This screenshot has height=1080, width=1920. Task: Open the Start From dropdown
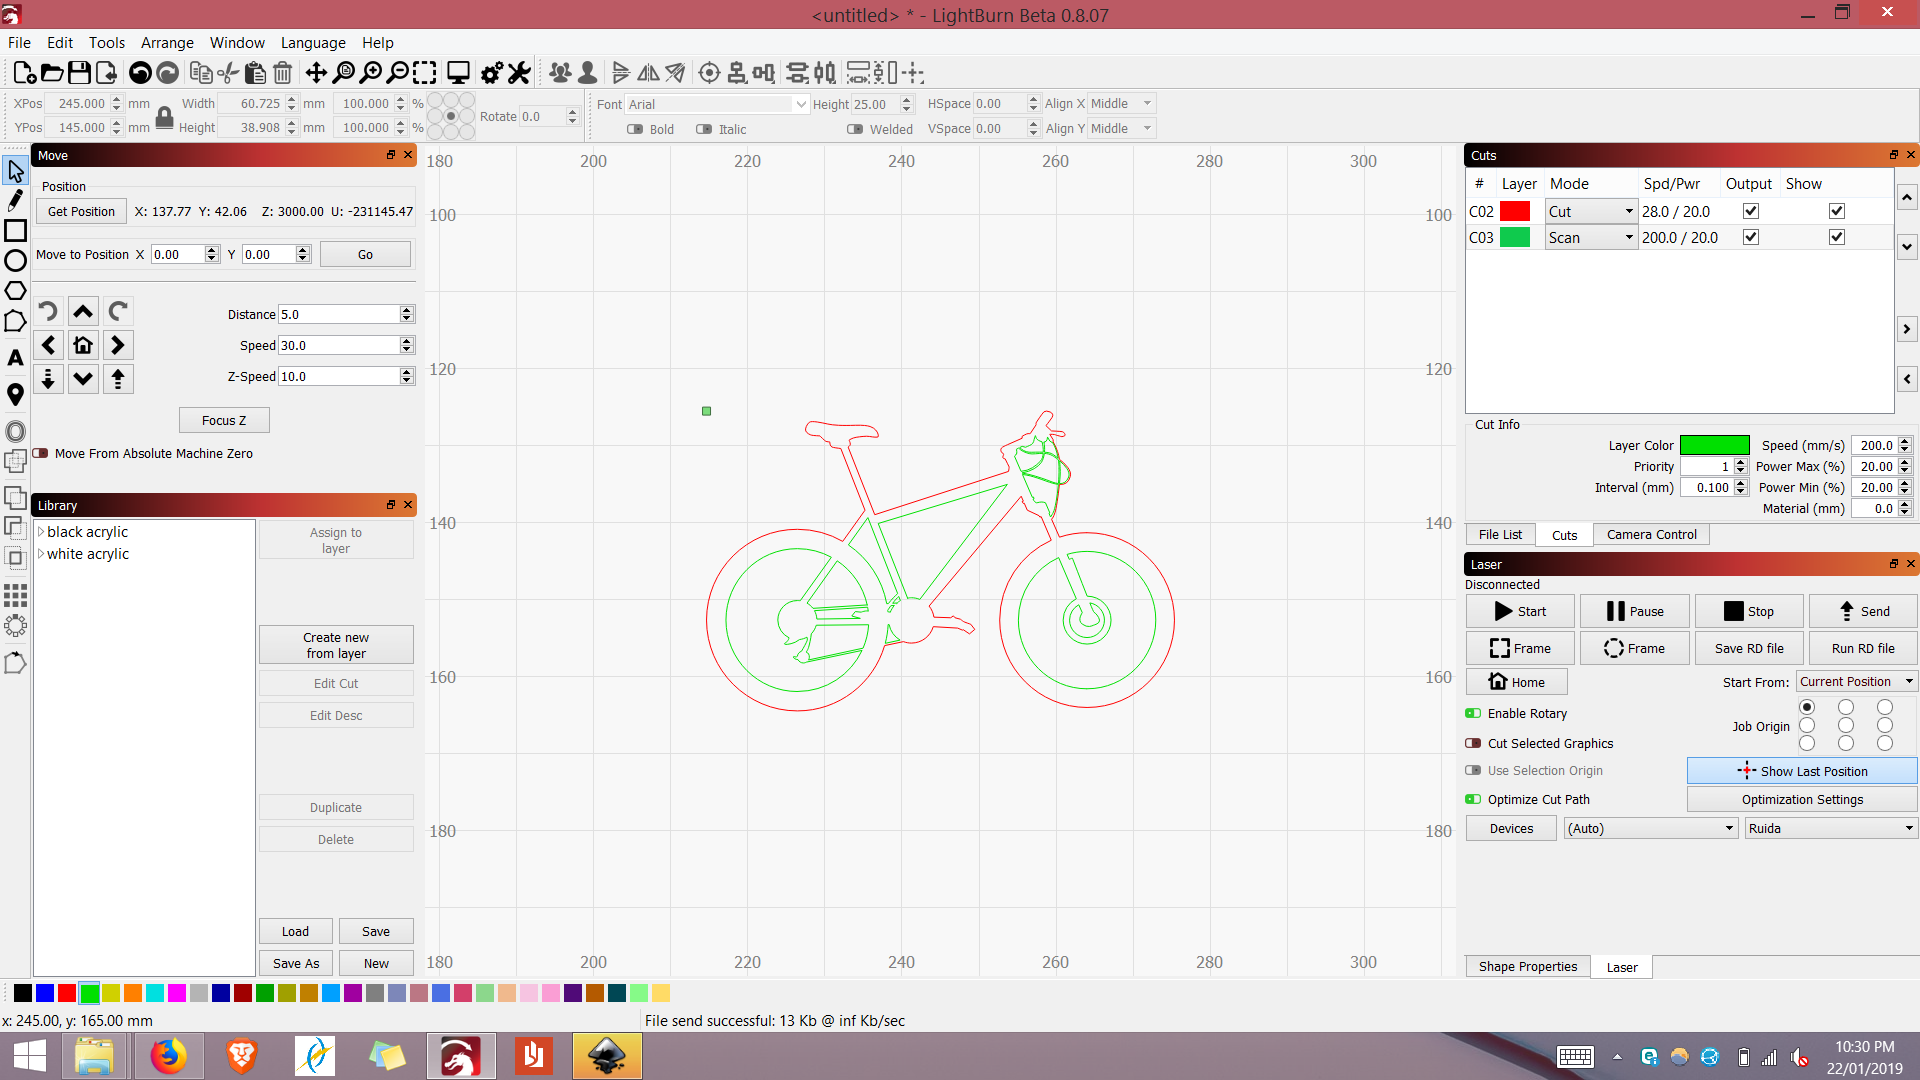(1857, 681)
